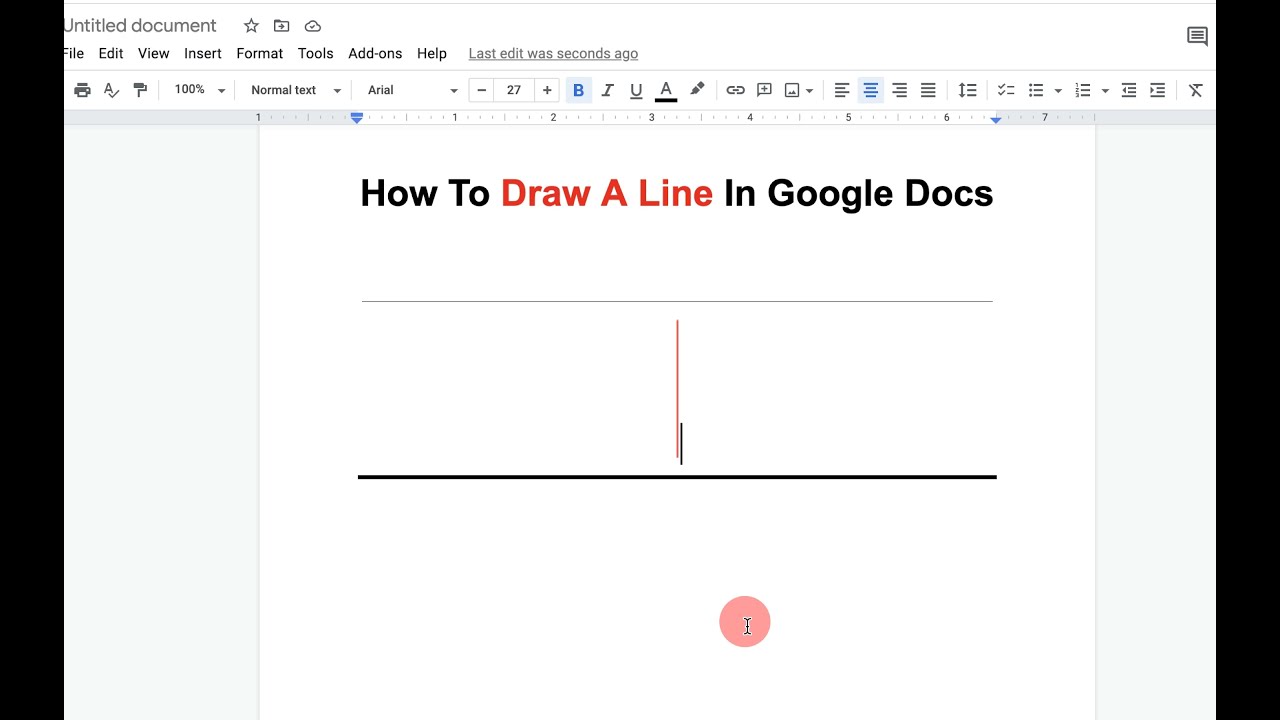Open comment history icon
This screenshot has height=720, width=1280.
1197,37
